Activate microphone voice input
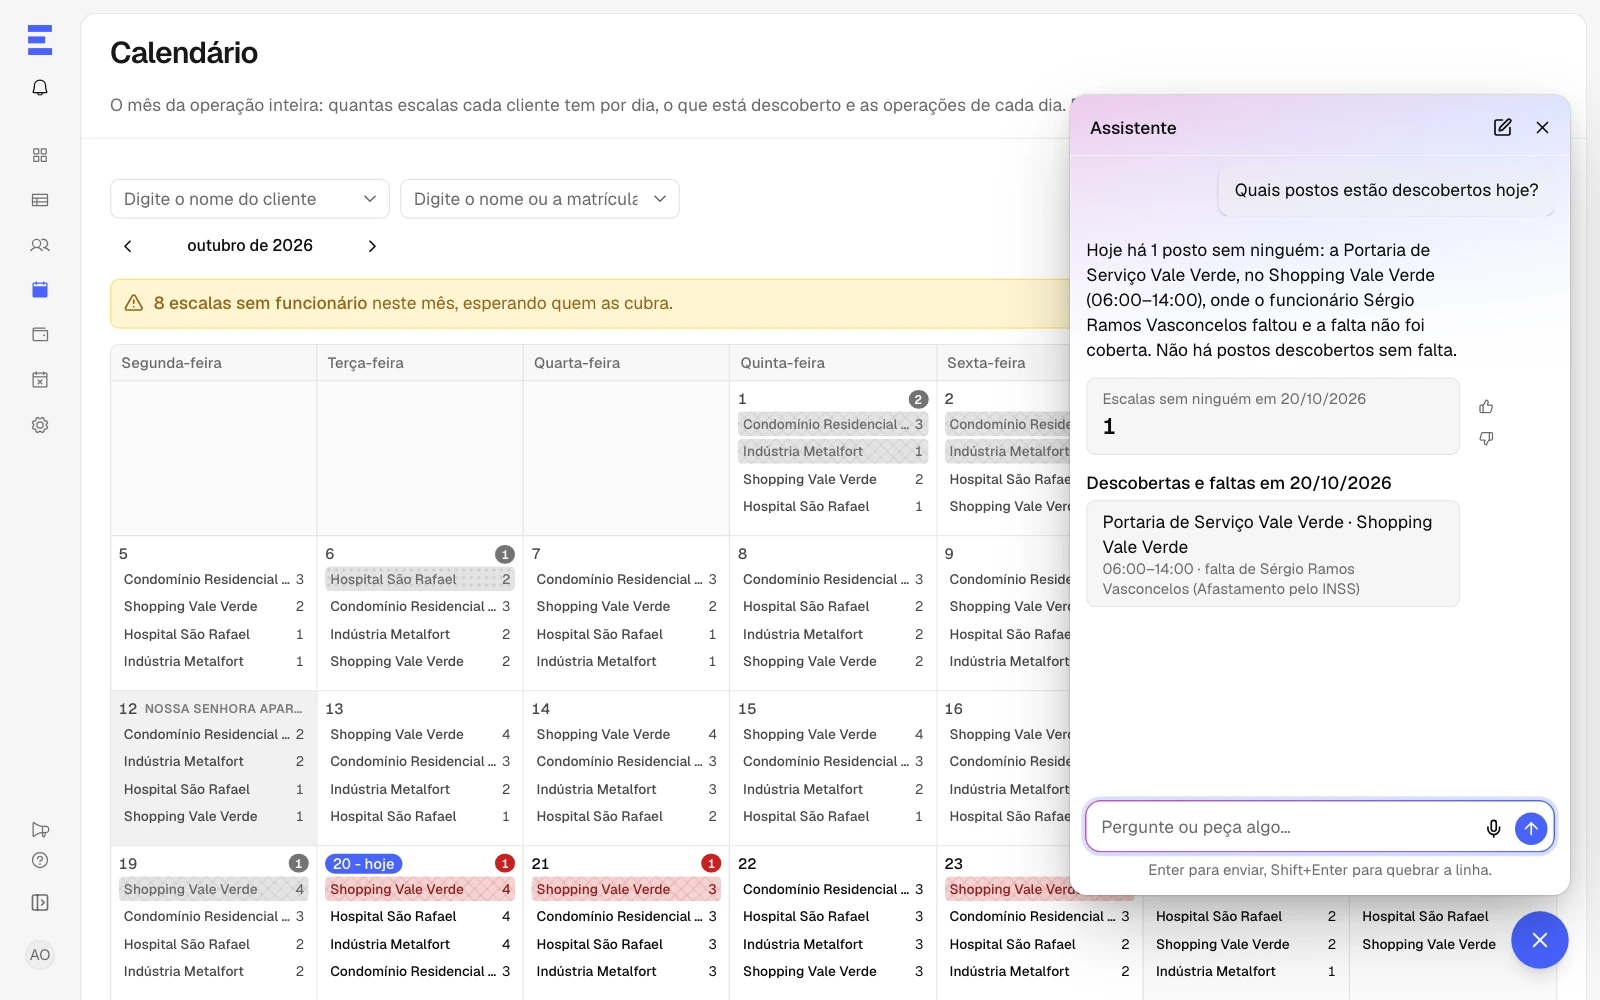Image resolution: width=1600 pixels, height=1000 pixels. point(1493,828)
